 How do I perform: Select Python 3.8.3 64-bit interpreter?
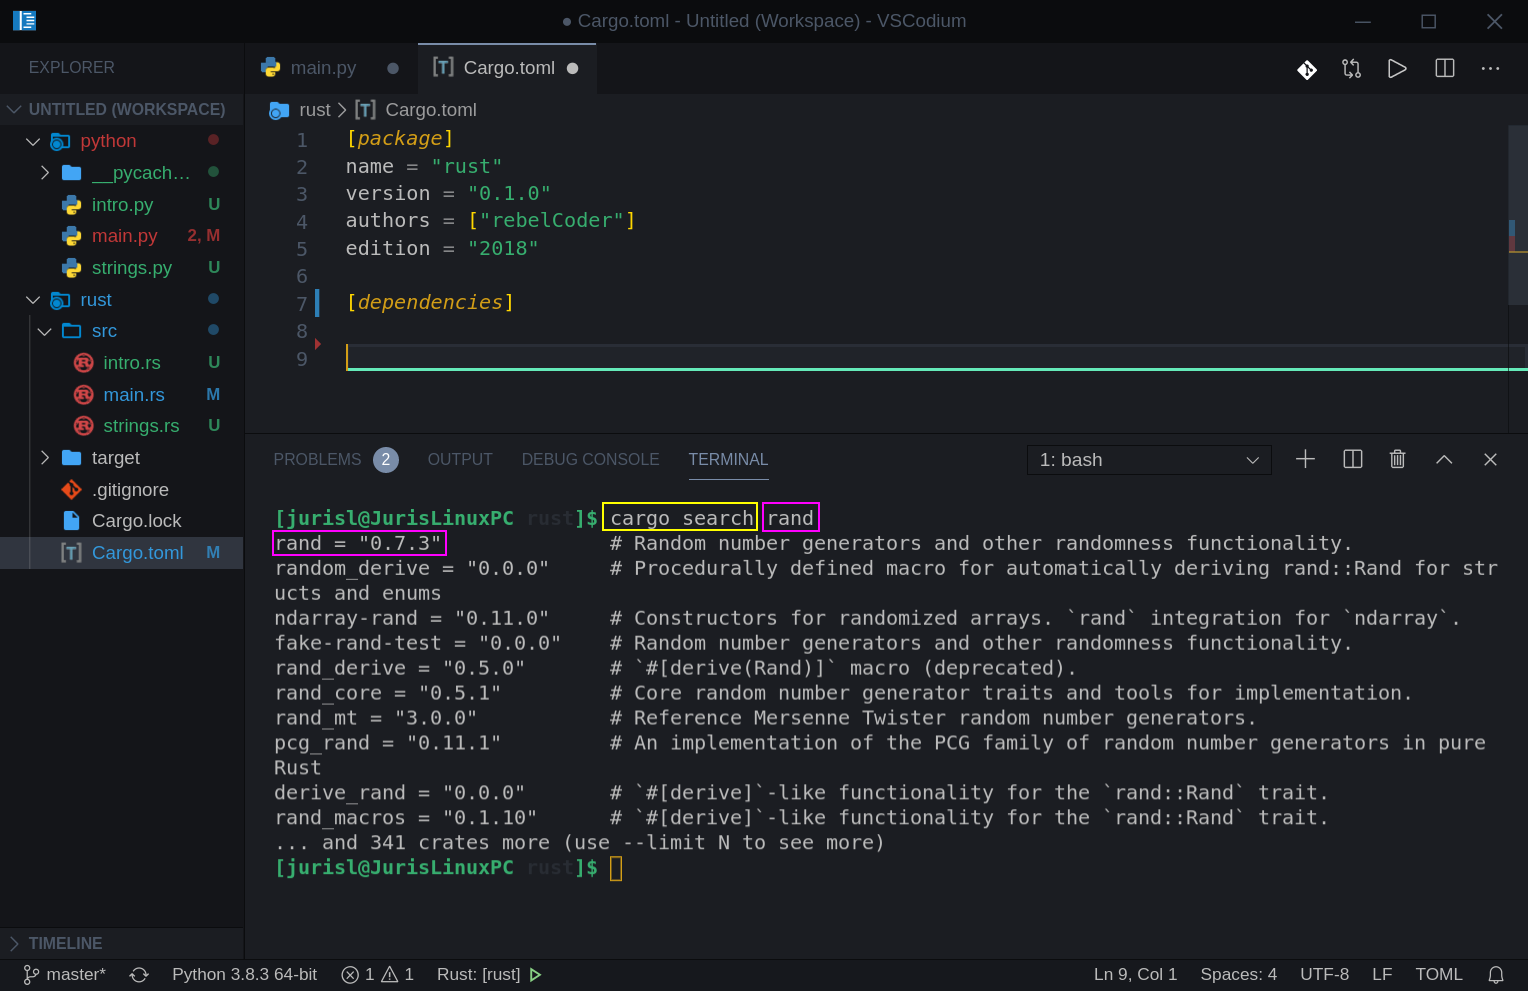tap(244, 973)
